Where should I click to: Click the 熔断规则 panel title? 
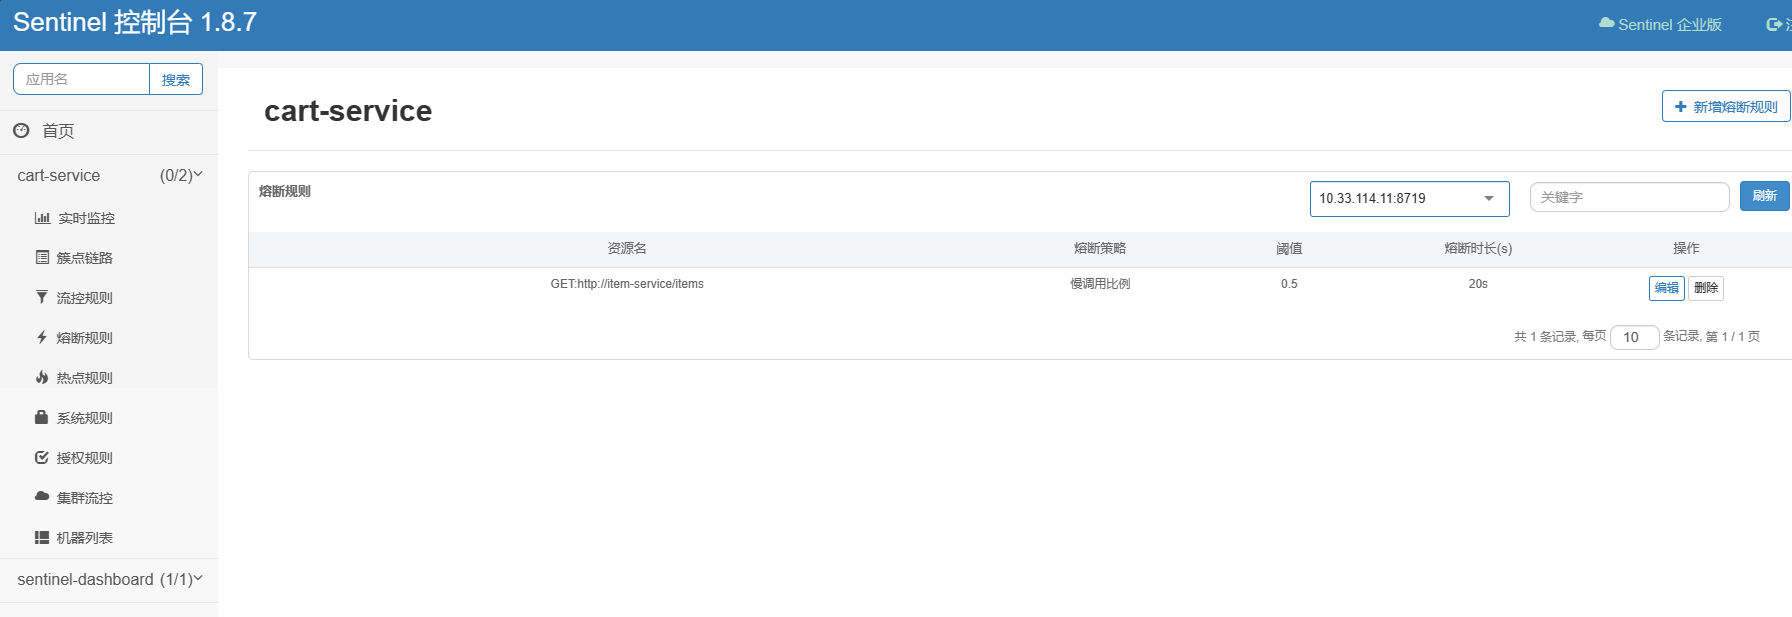click(285, 191)
